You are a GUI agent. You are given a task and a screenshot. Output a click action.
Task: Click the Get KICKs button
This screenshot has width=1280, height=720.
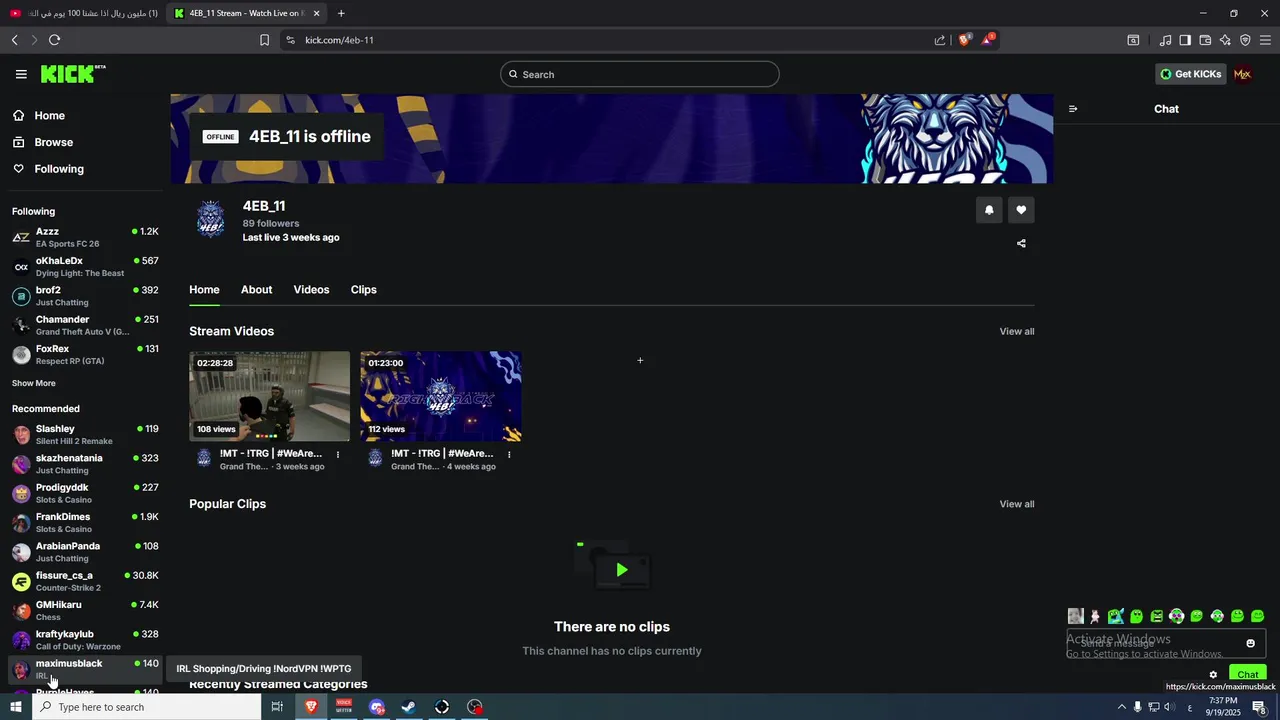point(1190,74)
